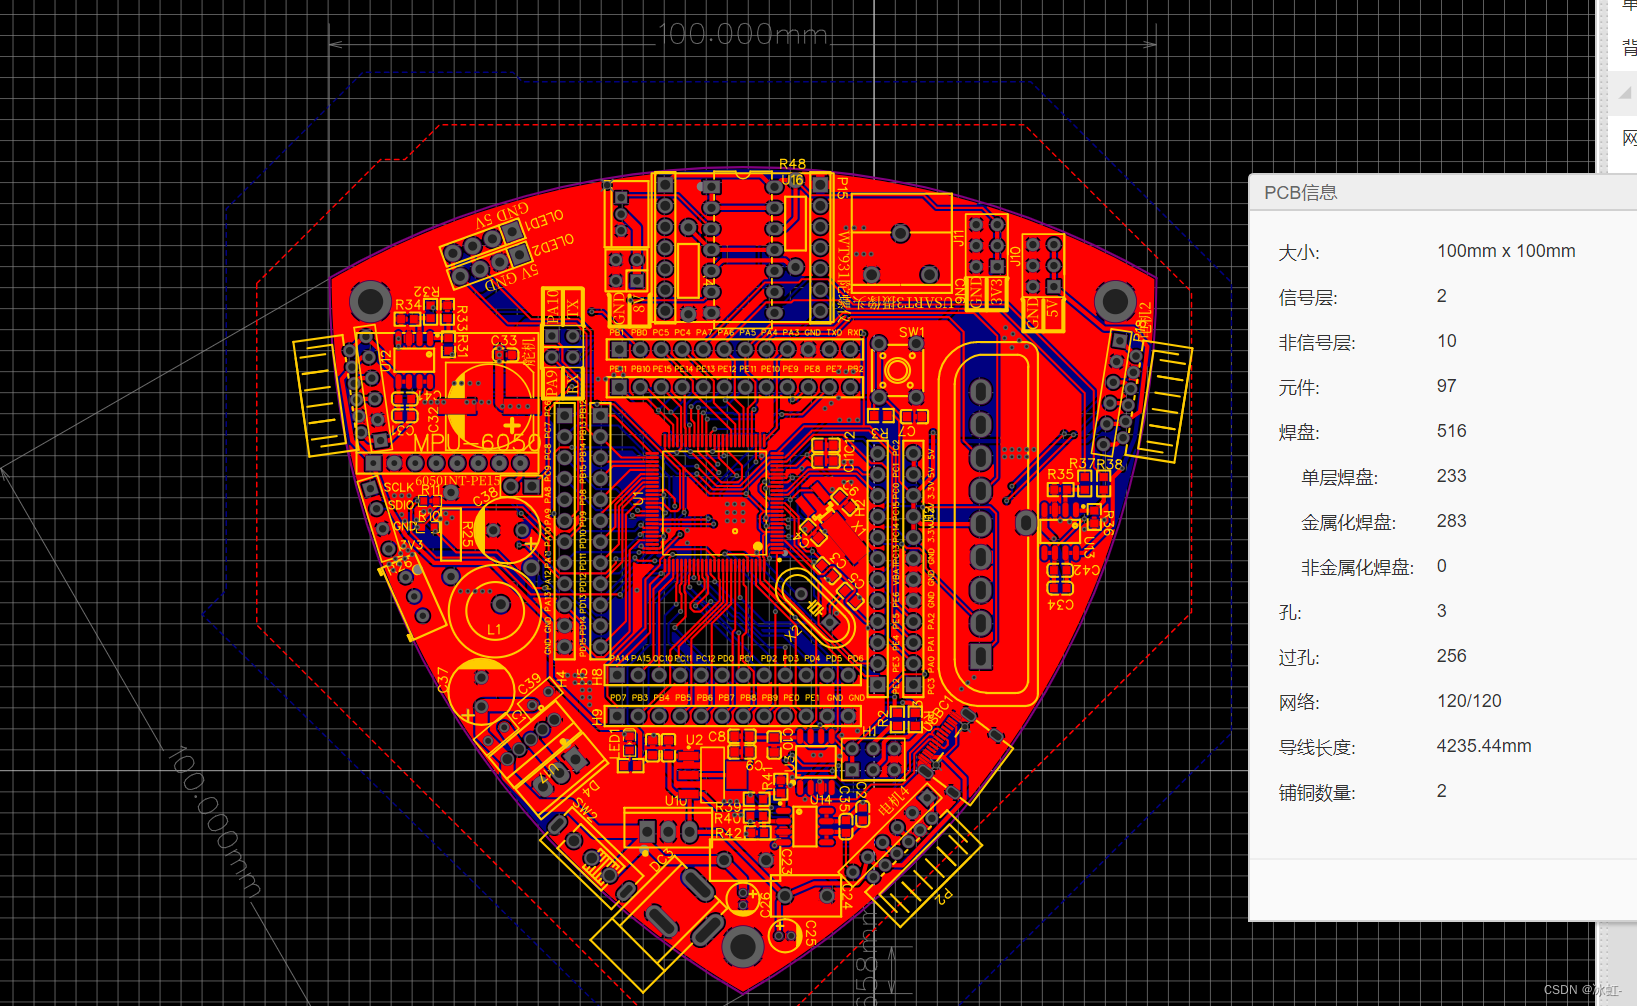
Task: Click the 孔 label in PCB info
Action: [1291, 612]
